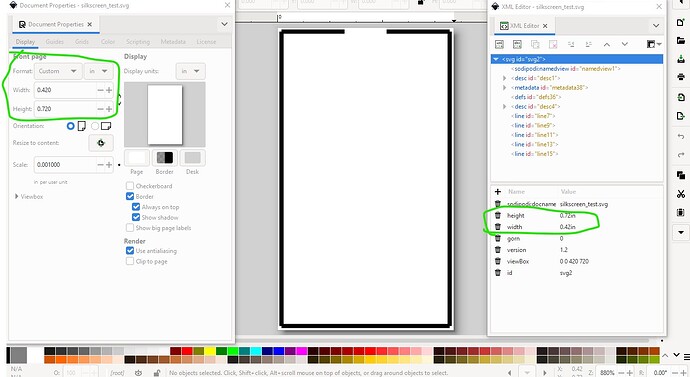Switch to the Metadata tab

coord(173,42)
